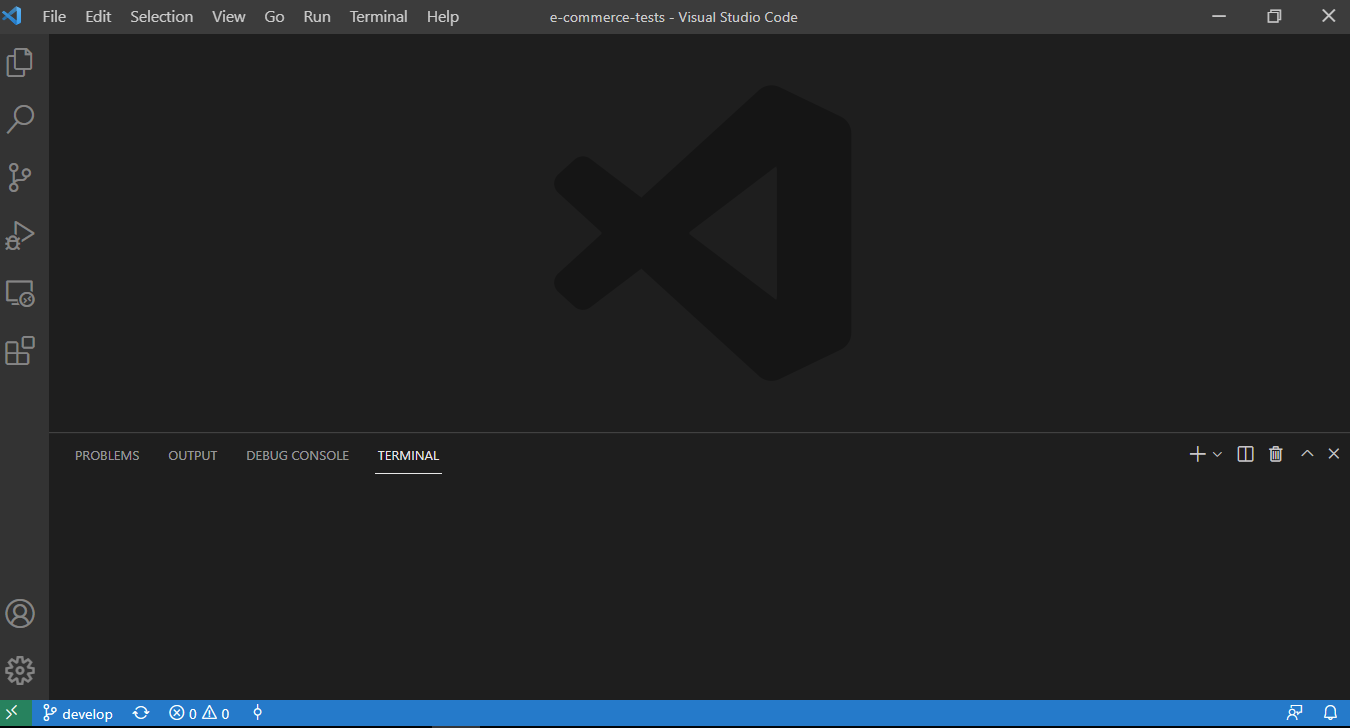Create a new terminal with plus icon
The height and width of the screenshot is (728, 1350).
click(x=1197, y=454)
